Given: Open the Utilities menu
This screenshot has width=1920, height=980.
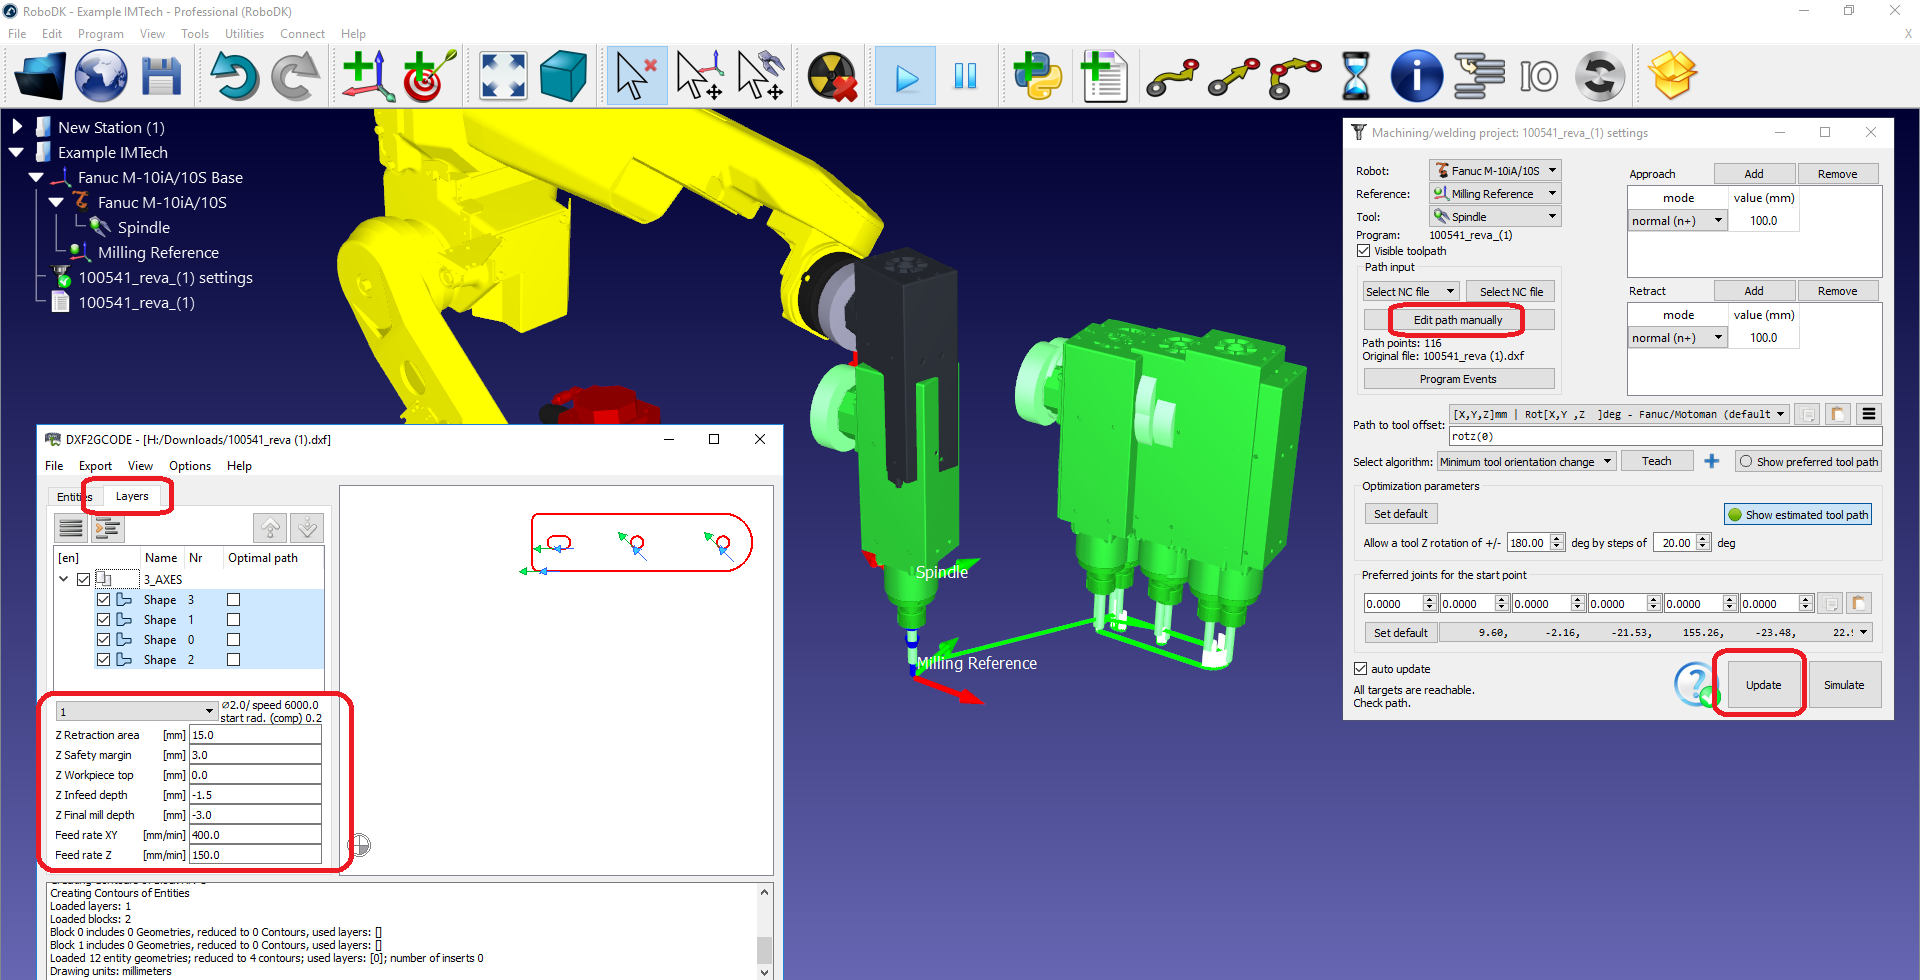Looking at the screenshot, I should [x=244, y=34].
